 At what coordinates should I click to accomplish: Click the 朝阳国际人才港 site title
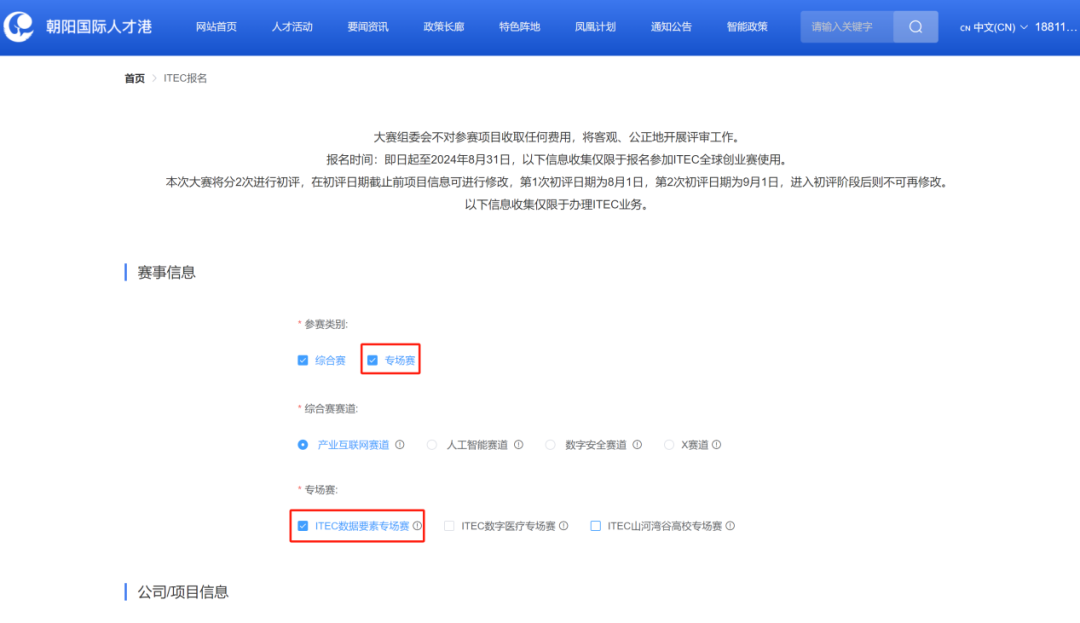[98, 27]
